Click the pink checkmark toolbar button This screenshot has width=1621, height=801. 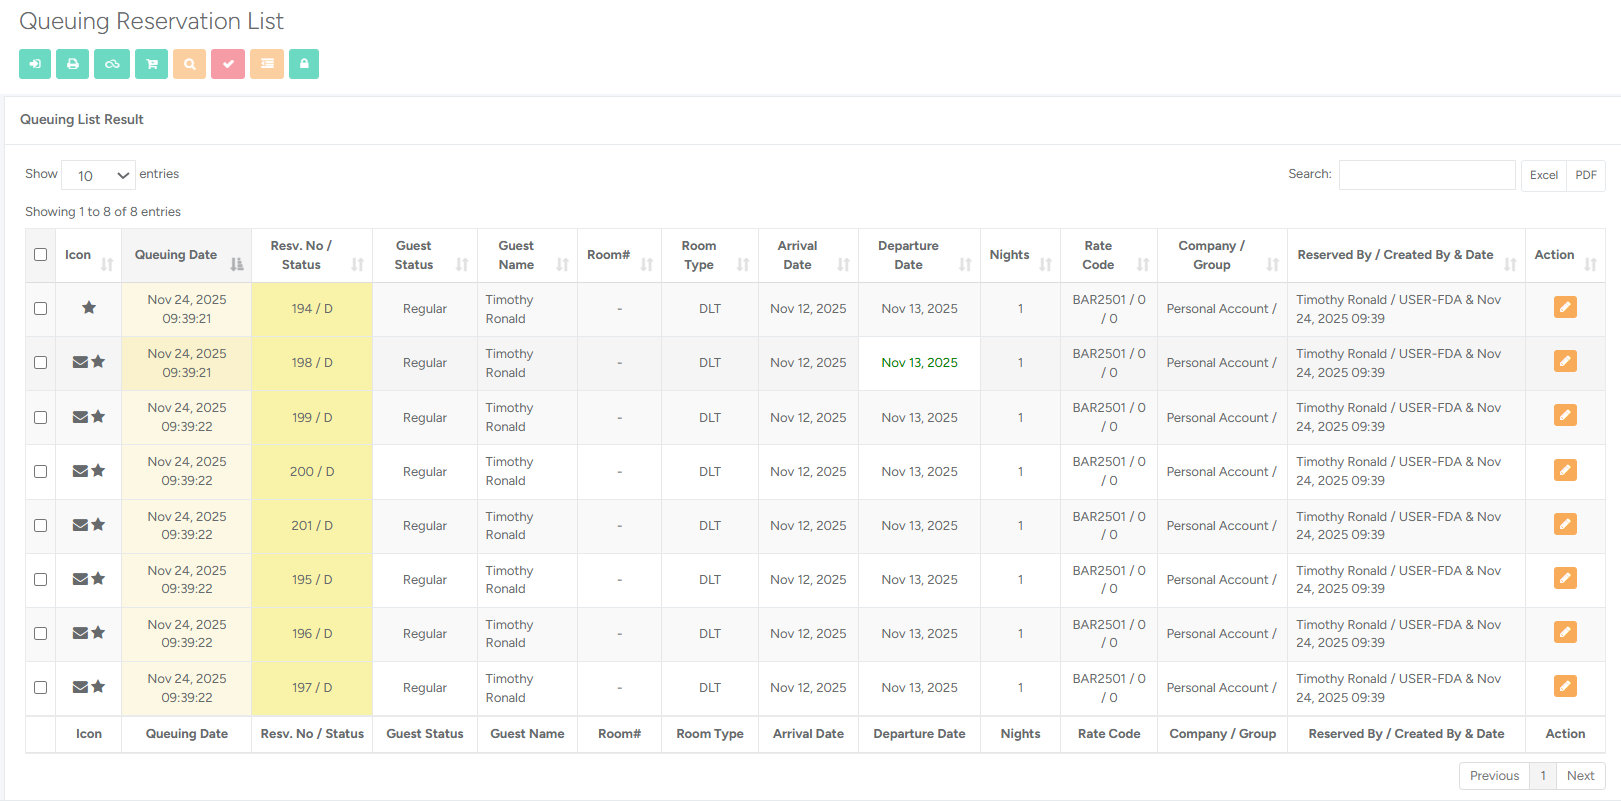[228, 64]
